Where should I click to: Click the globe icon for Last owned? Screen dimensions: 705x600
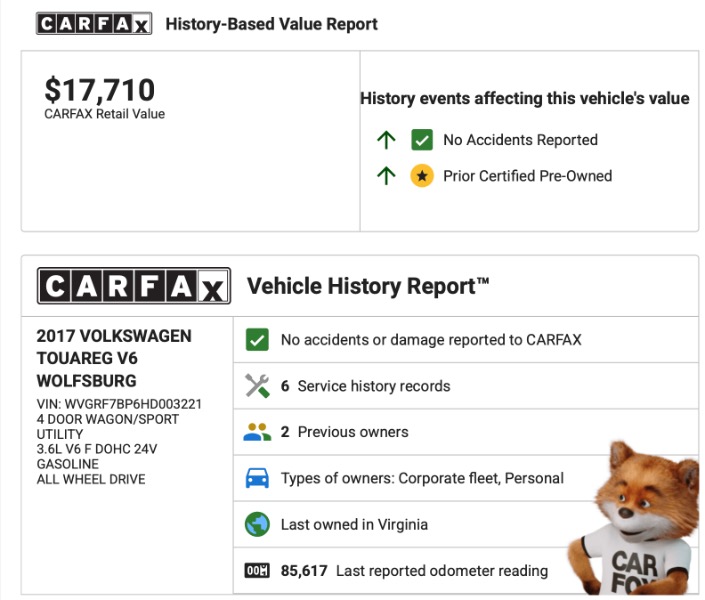tap(257, 524)
